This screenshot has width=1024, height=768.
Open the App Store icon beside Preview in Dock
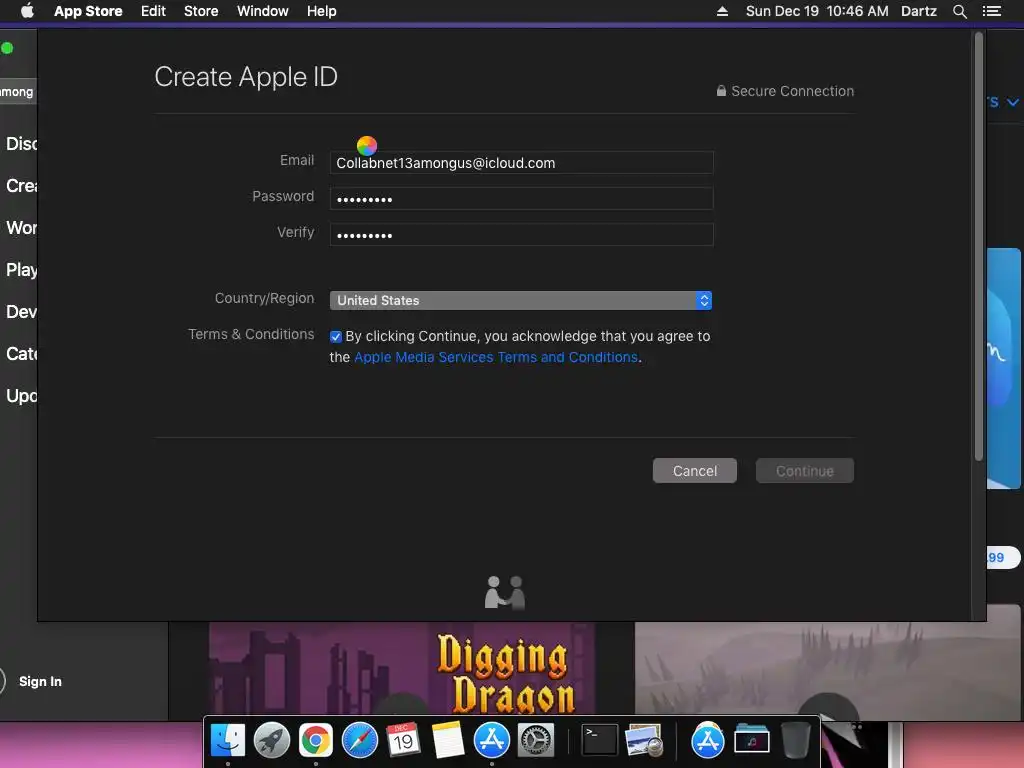click(707, 741)
